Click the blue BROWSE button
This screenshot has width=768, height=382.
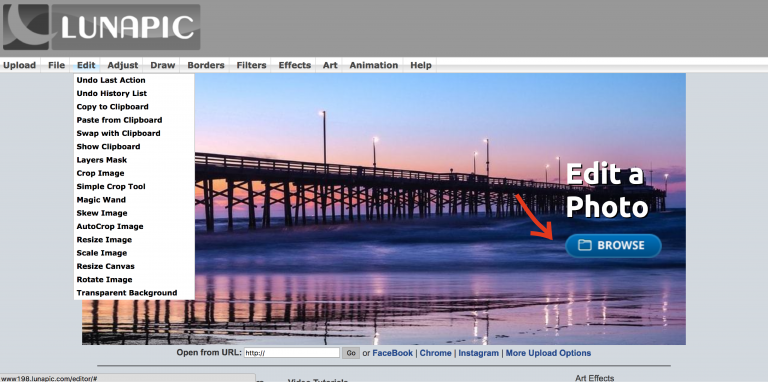[x=613, y=245]
